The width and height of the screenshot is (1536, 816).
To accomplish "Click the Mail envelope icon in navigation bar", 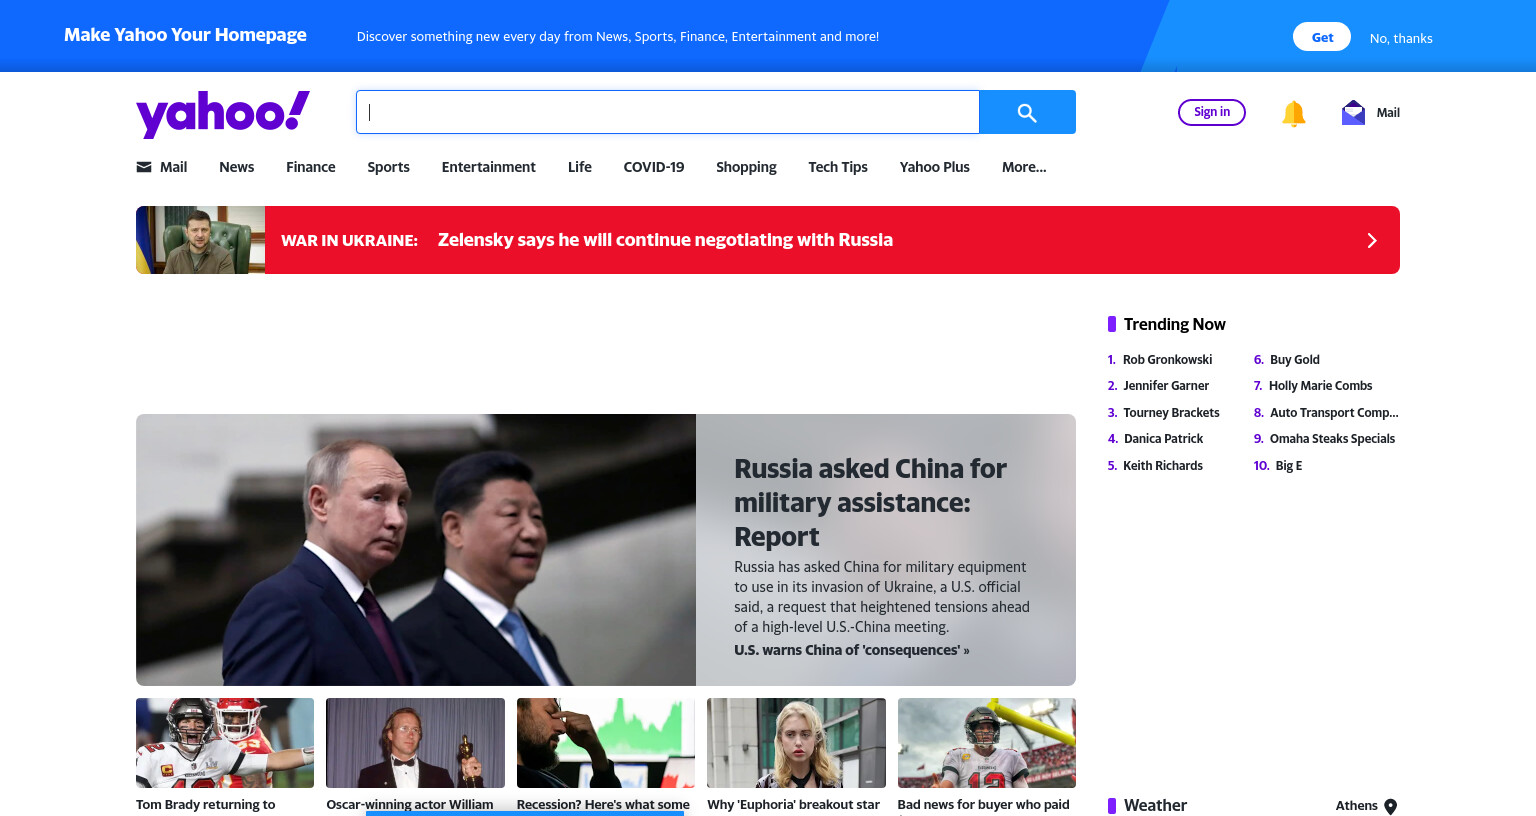I will point(144,167).
